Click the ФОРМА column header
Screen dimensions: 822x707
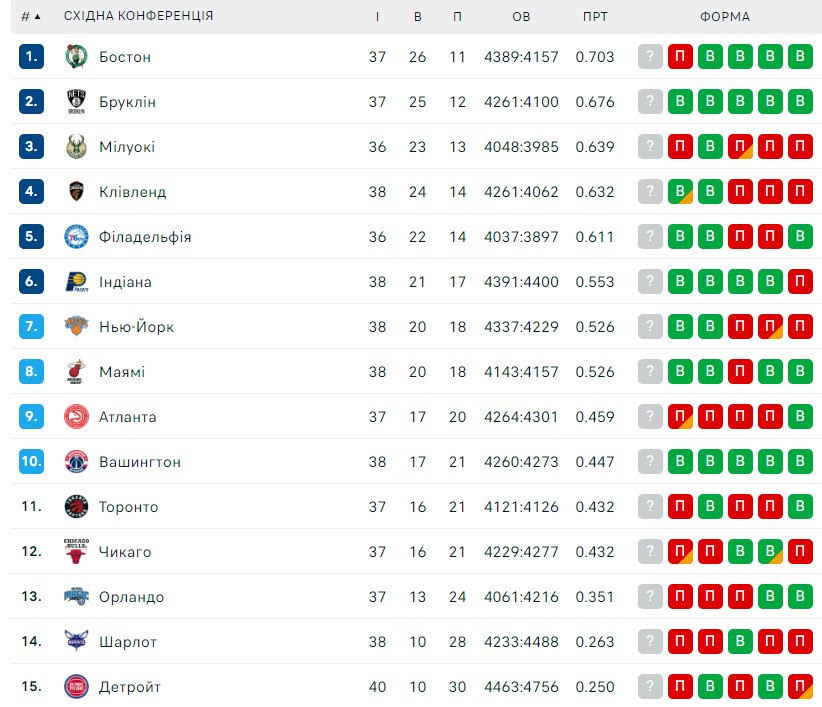point(725,17)
